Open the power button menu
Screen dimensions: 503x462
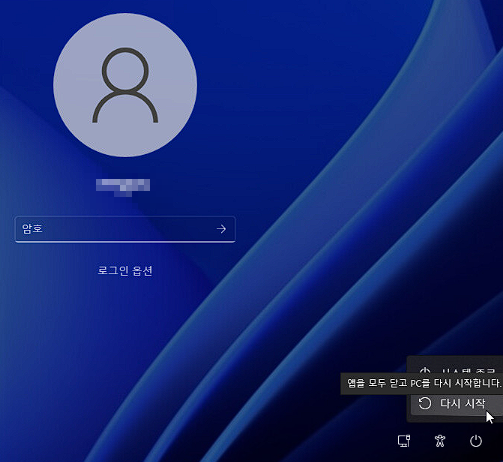click(x=476, y=441)
